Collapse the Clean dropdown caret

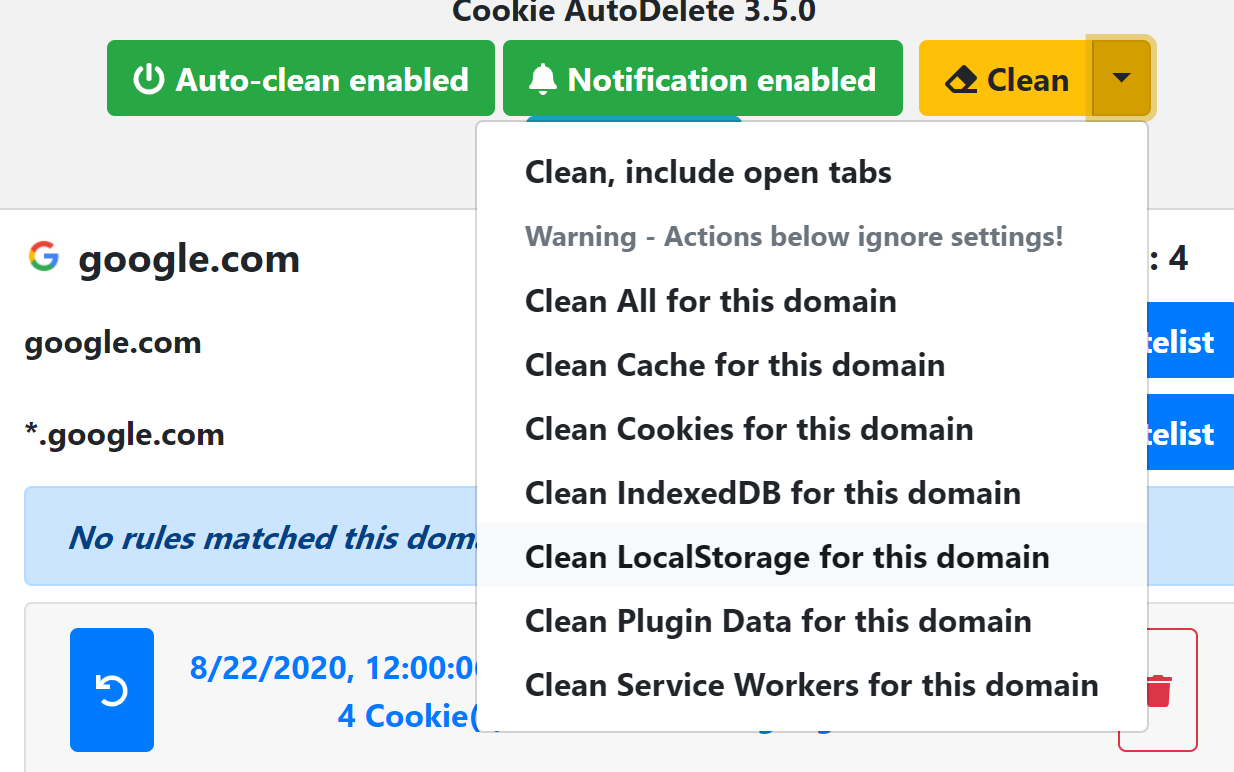point(1121,78)
